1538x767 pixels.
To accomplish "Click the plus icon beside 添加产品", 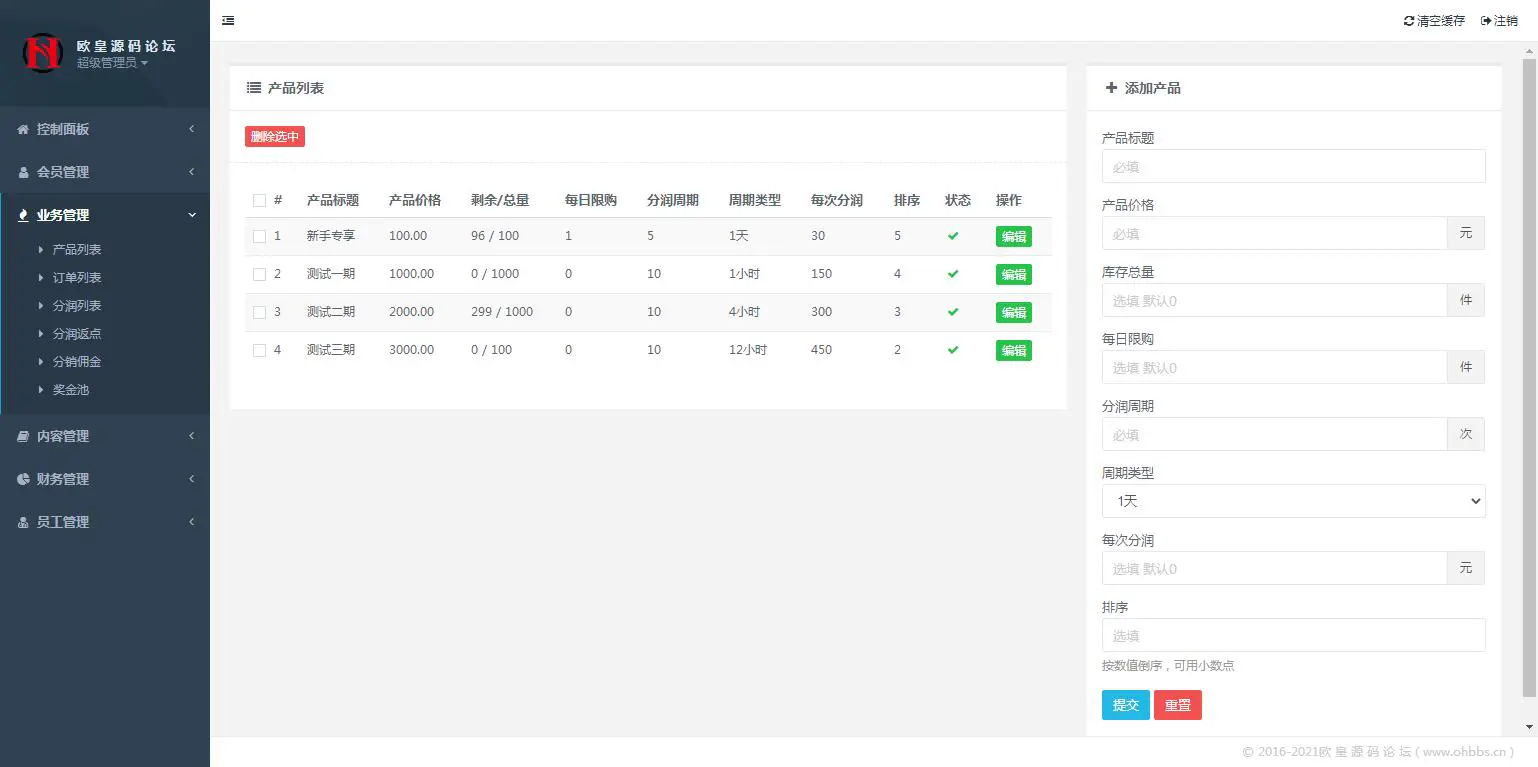I will (1111, 87).
